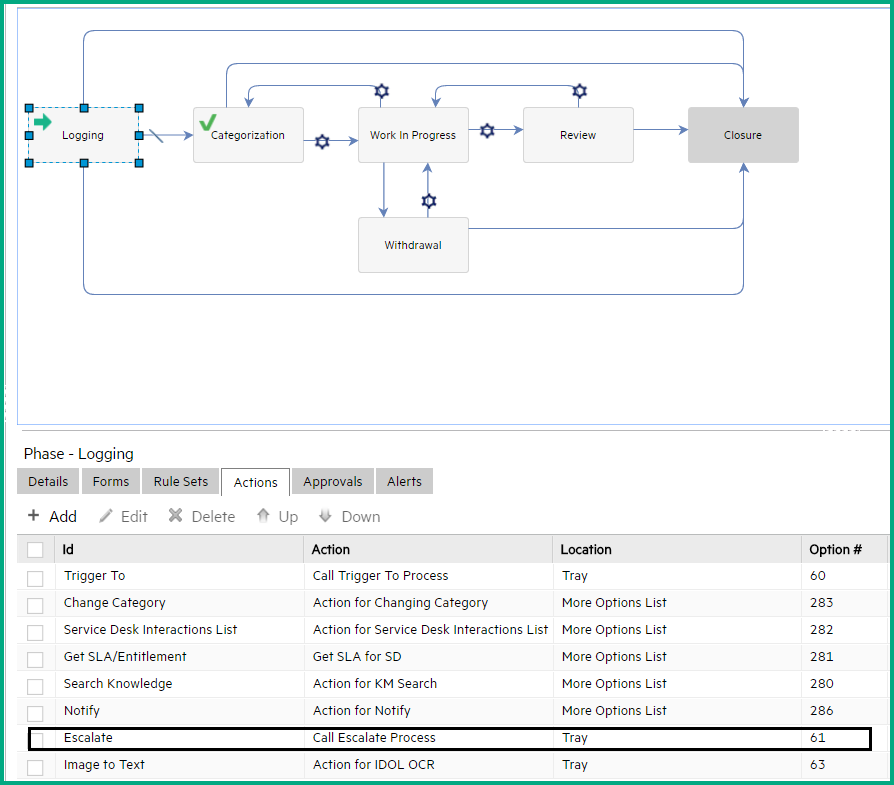Click the pencil Edit icon
This screenshot has height=785, width=894.
[105, 516]
